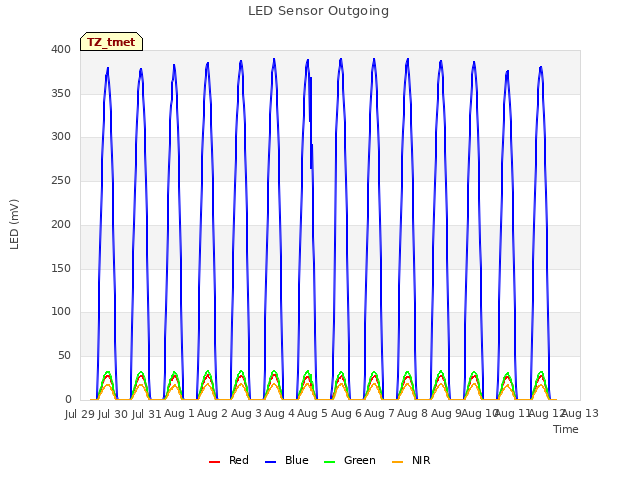Click the Aug 1 date tick label
Screen dimensions: 640x480
click(x=180, y=413)
